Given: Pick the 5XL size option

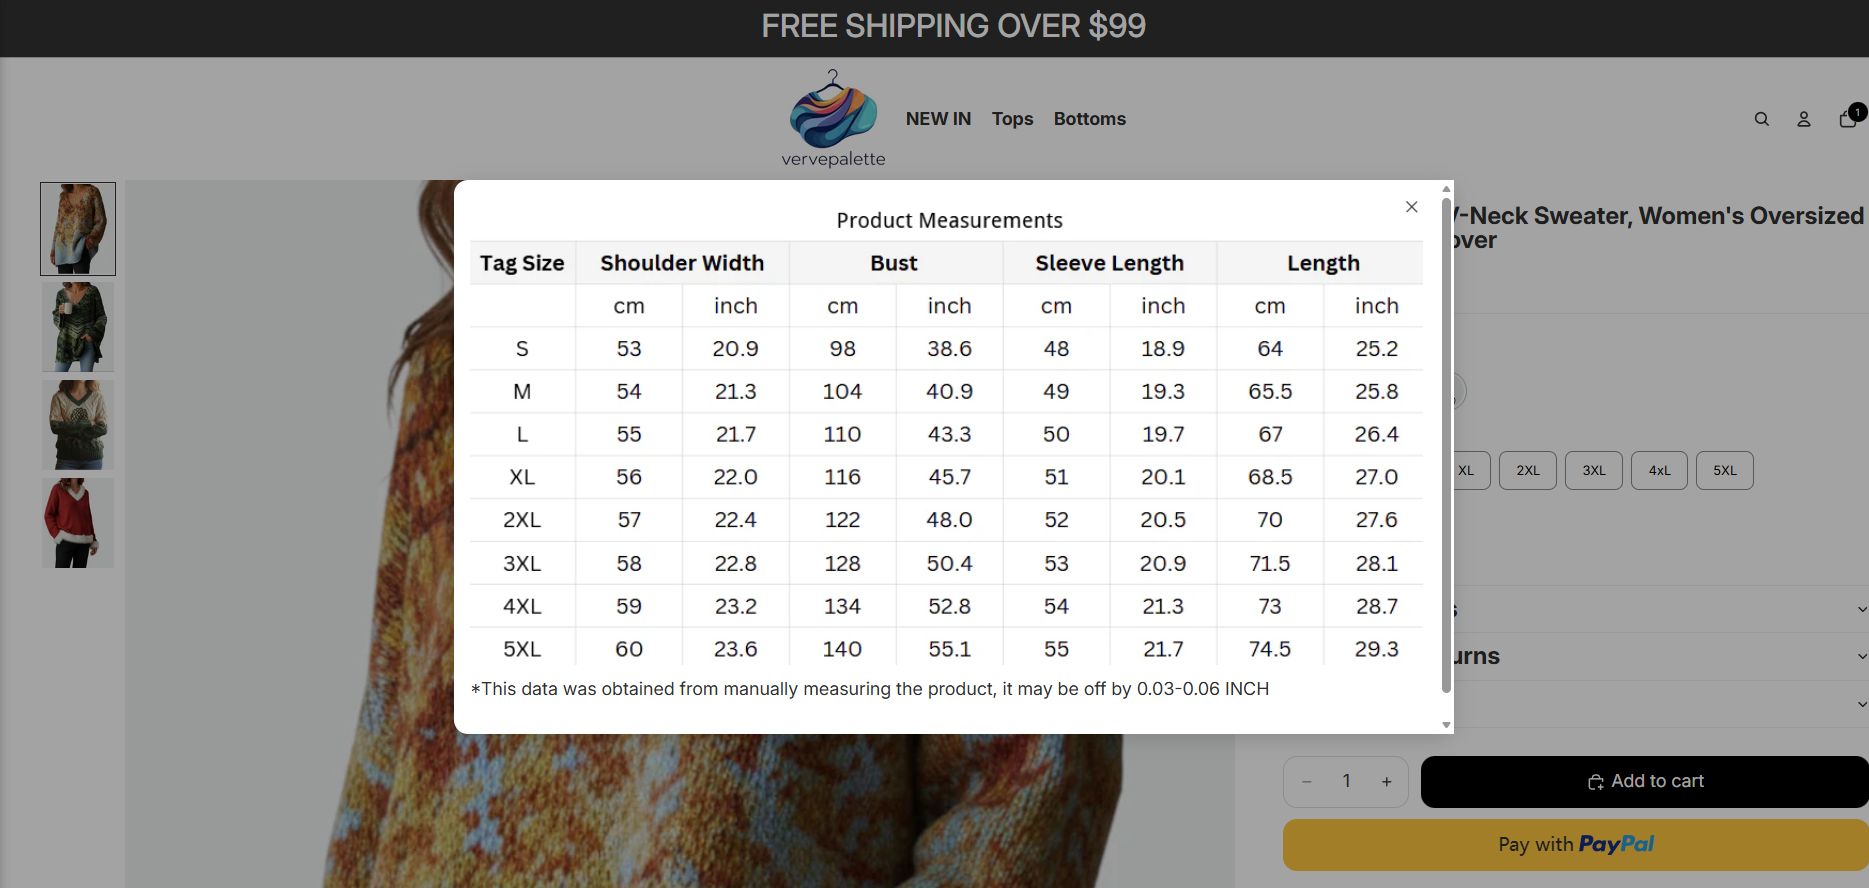Looking at the screenshot, I should 1724,471.
